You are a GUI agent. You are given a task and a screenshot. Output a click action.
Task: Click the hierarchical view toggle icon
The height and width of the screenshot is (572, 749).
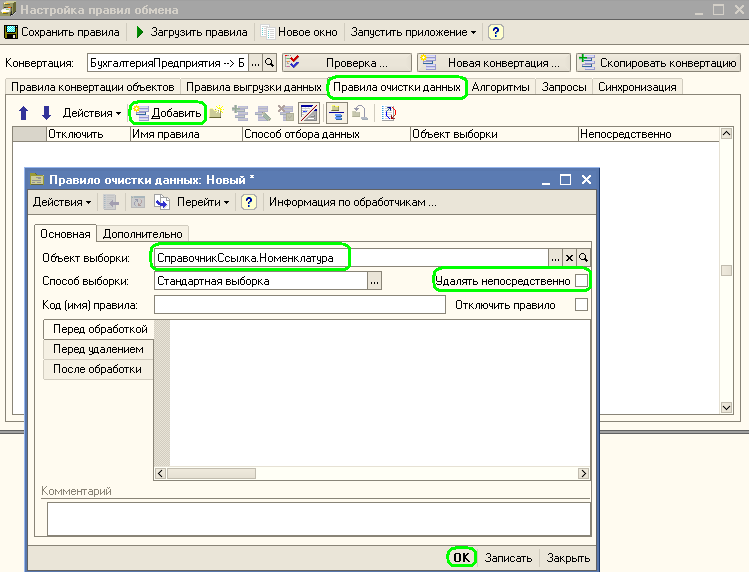tap(337, 113)
